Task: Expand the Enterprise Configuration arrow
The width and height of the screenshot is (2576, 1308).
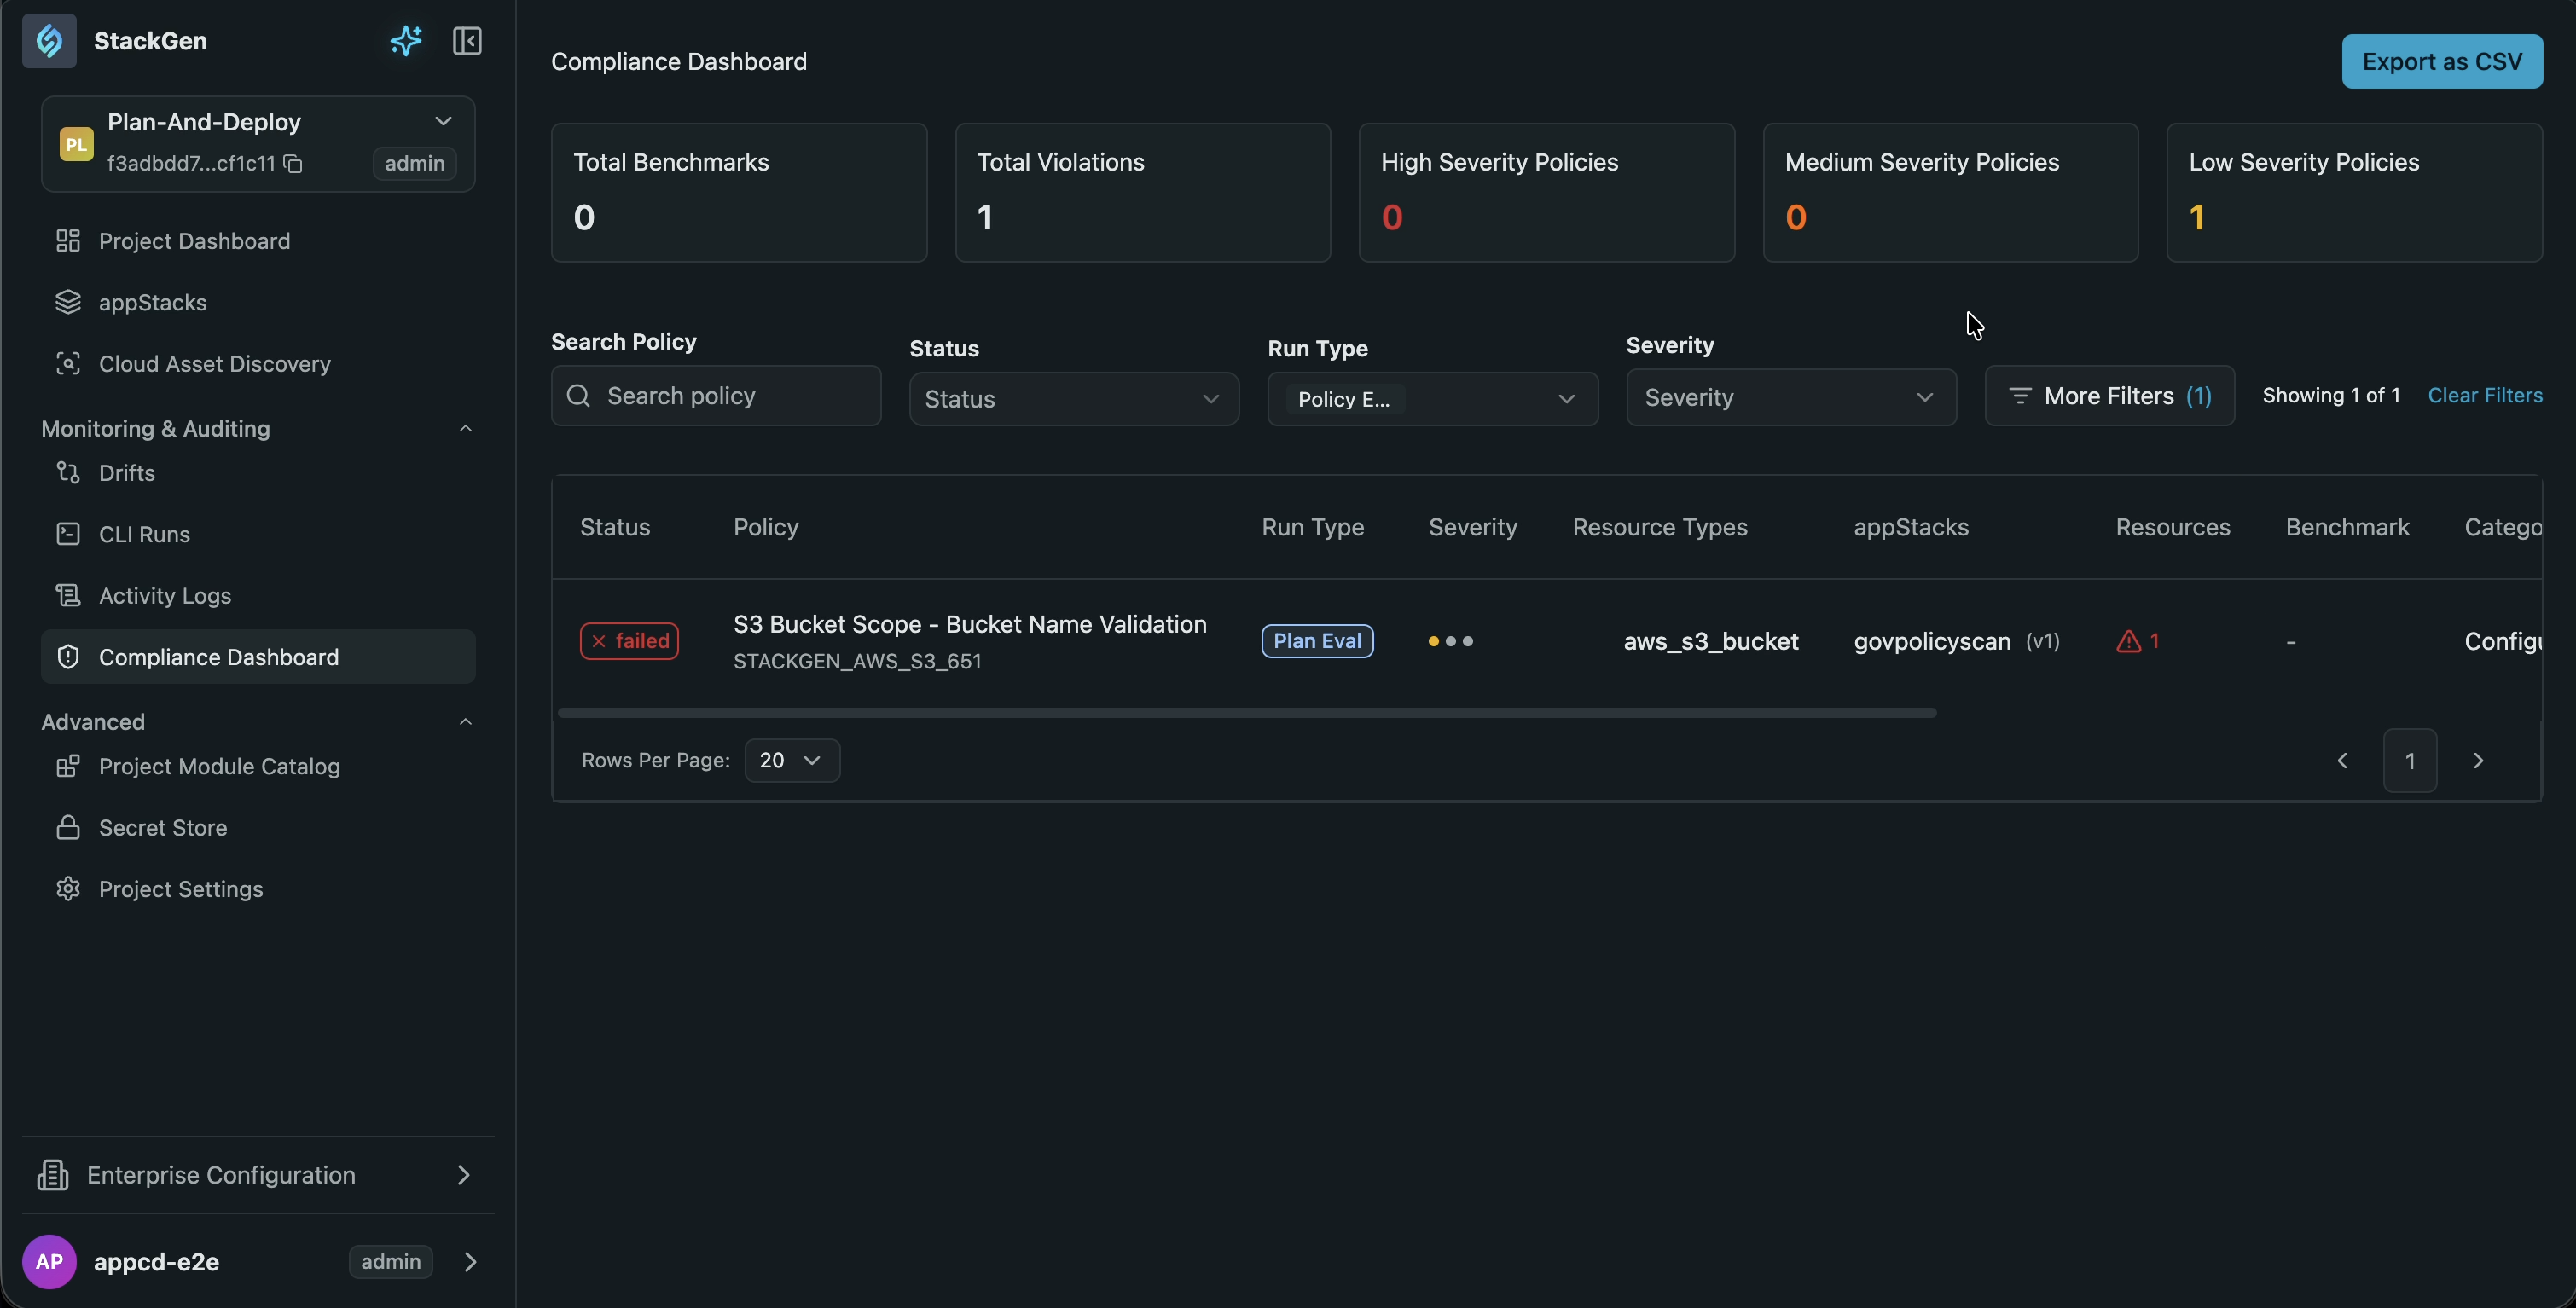Action: tap(463, 1175)
